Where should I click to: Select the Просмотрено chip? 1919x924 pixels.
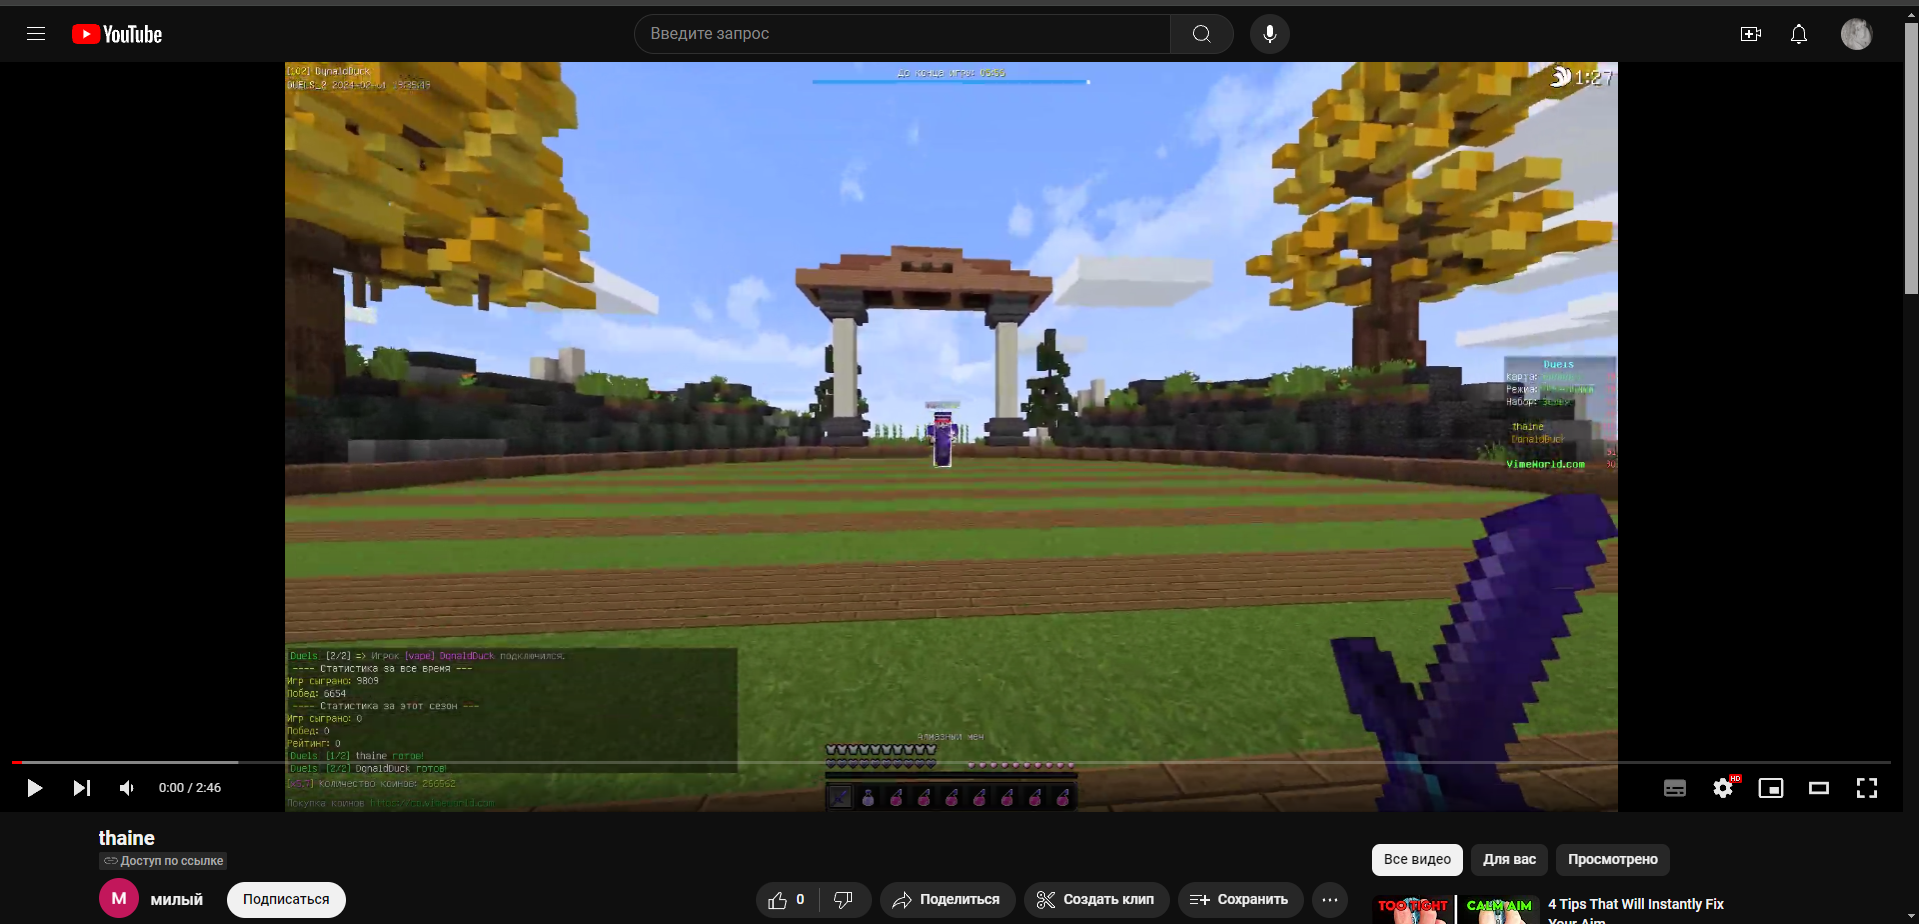(x=1613, y=860)
